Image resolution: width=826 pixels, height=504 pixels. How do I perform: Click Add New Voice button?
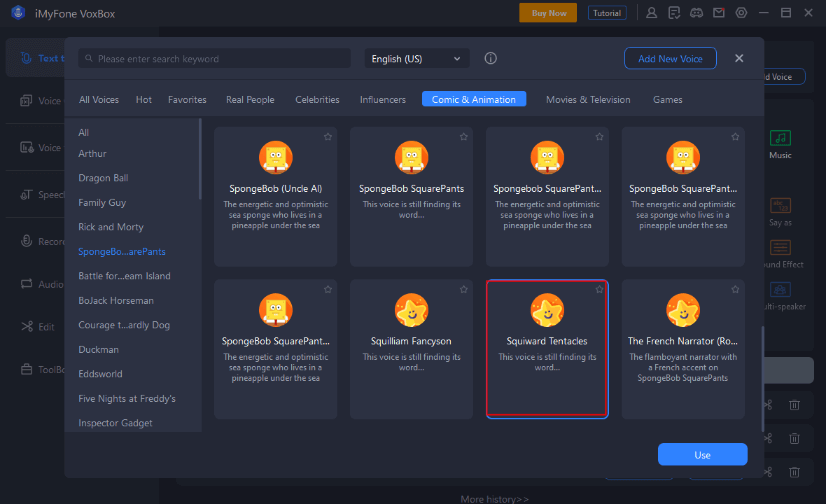[670, 58]
